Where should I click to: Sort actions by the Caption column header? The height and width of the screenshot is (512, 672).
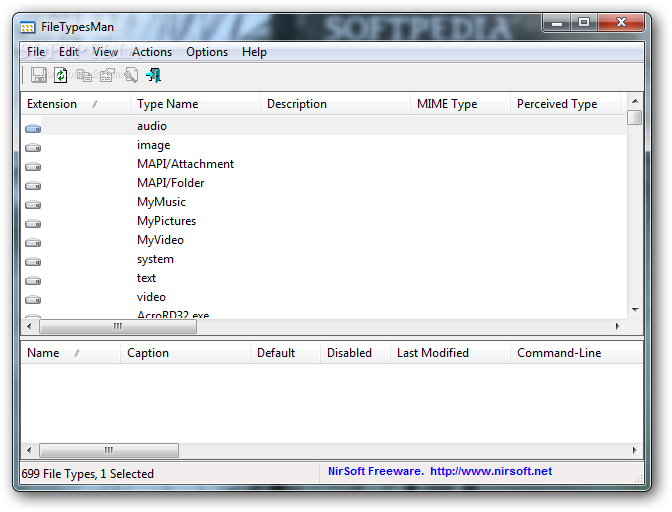(x=185, y=353)
